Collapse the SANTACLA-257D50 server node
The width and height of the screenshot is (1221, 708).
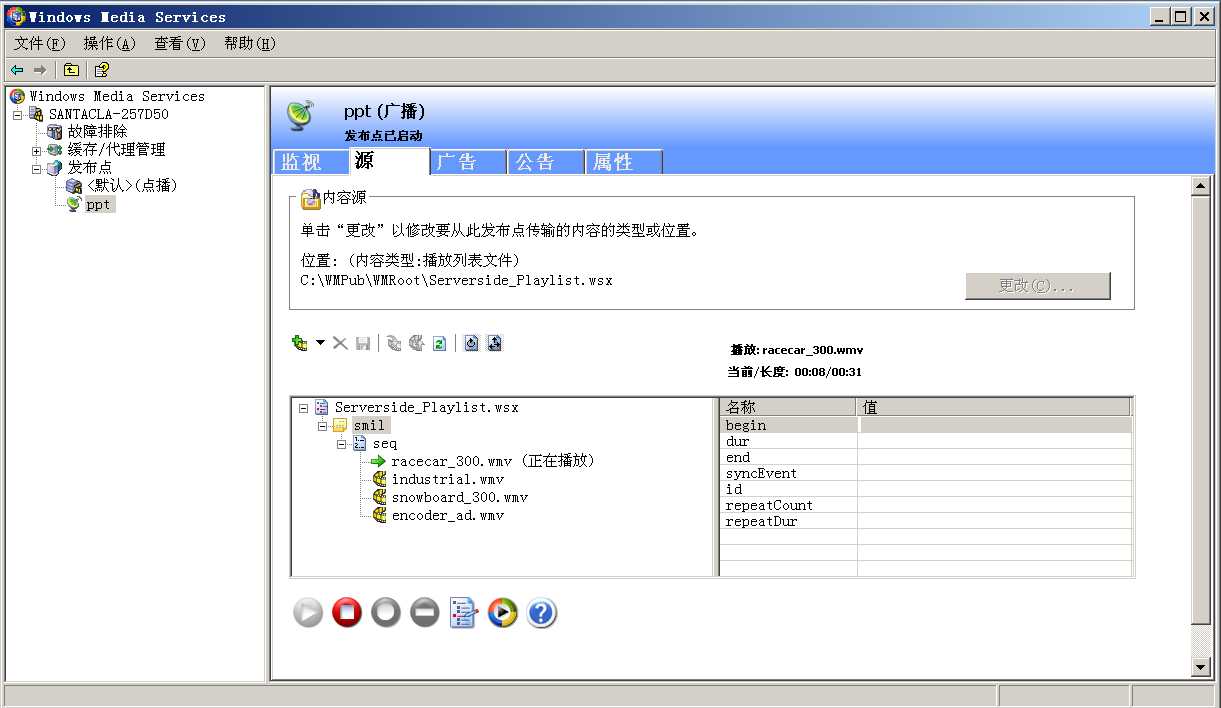[x=18, y=114]
